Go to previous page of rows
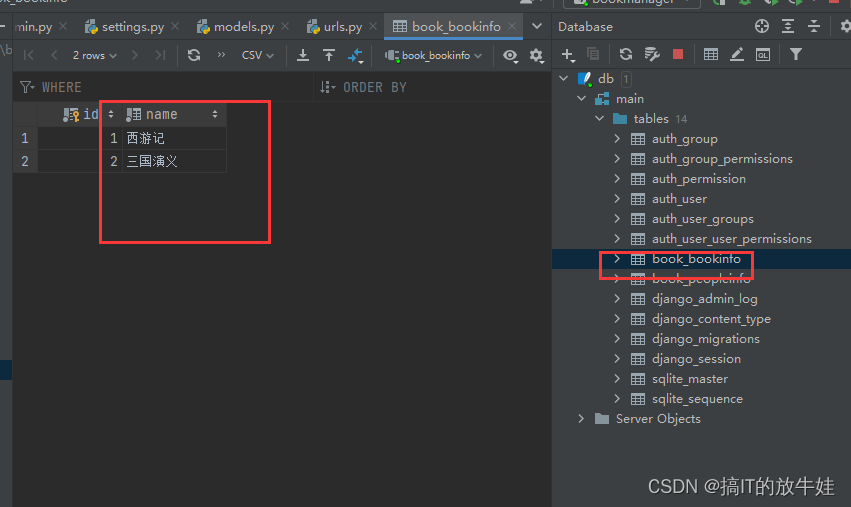 (54, 55)
